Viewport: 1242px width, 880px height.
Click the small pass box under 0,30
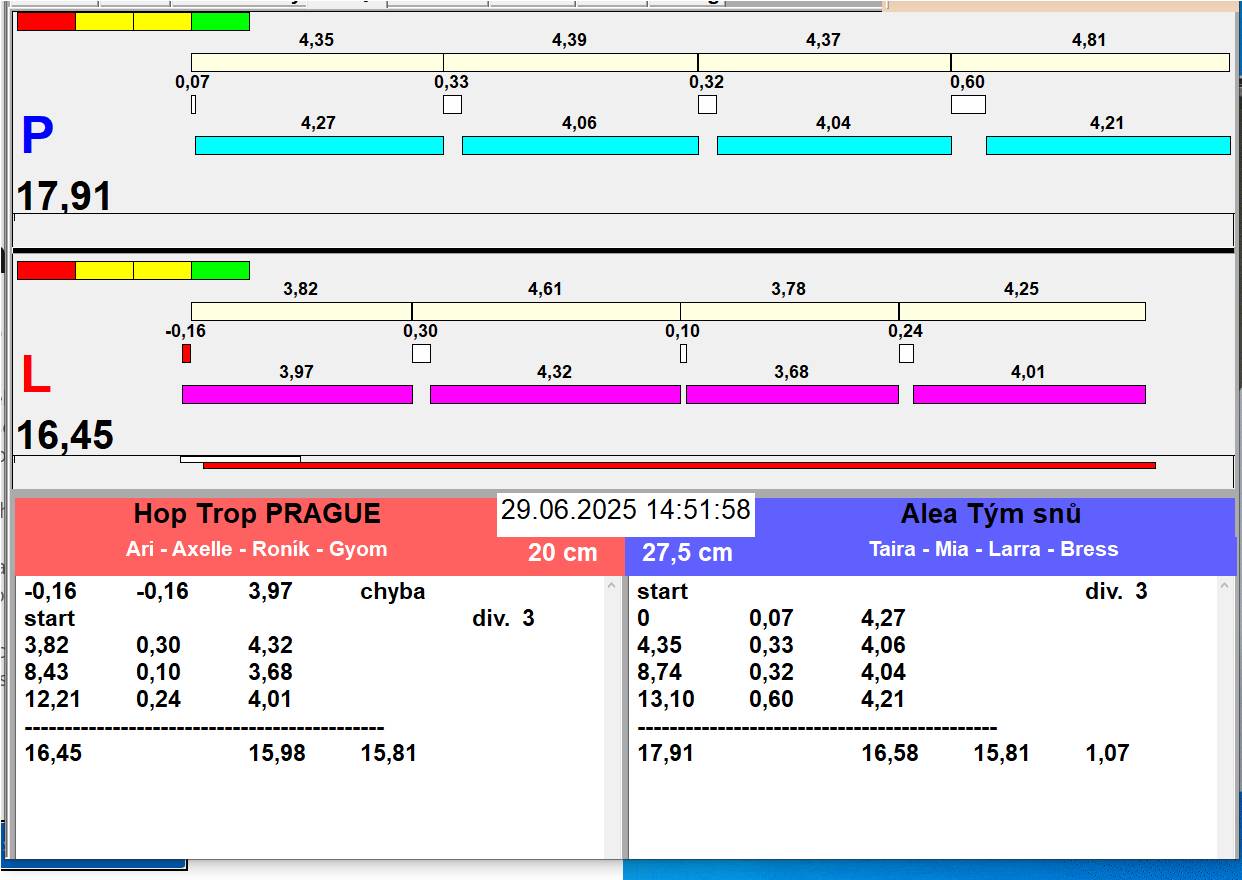click(421, 353)
